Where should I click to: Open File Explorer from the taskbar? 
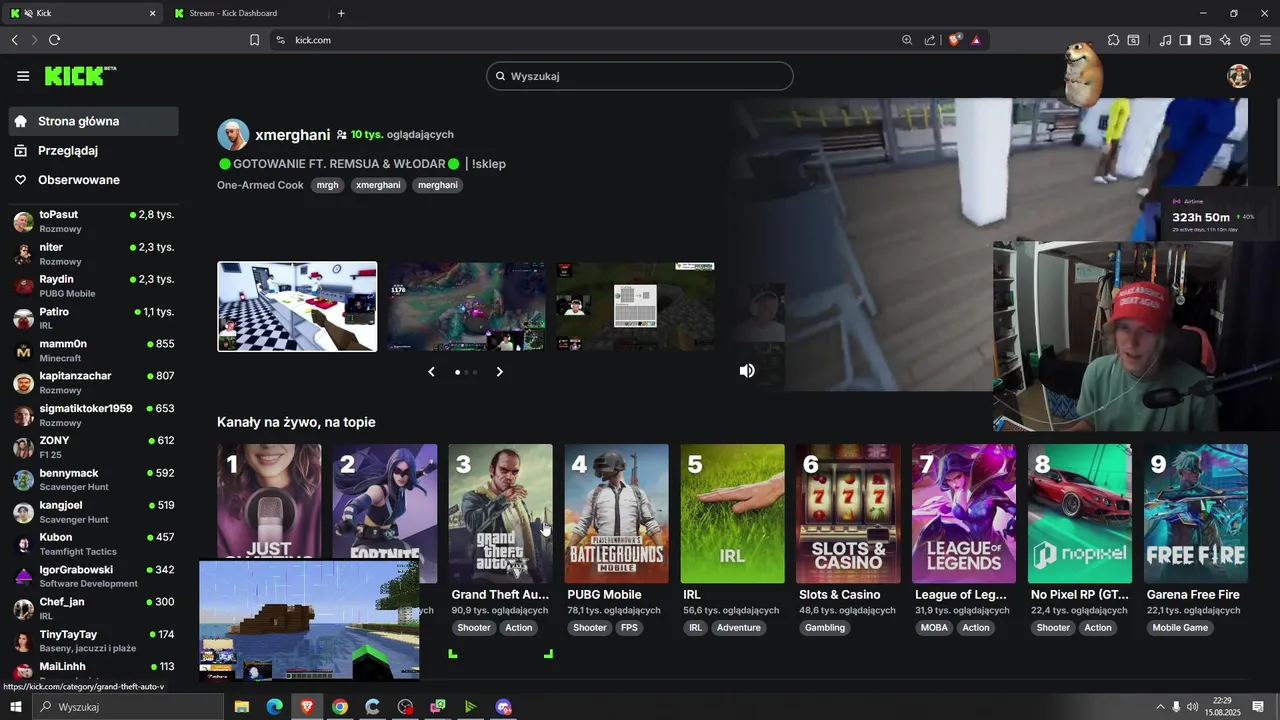242,707
